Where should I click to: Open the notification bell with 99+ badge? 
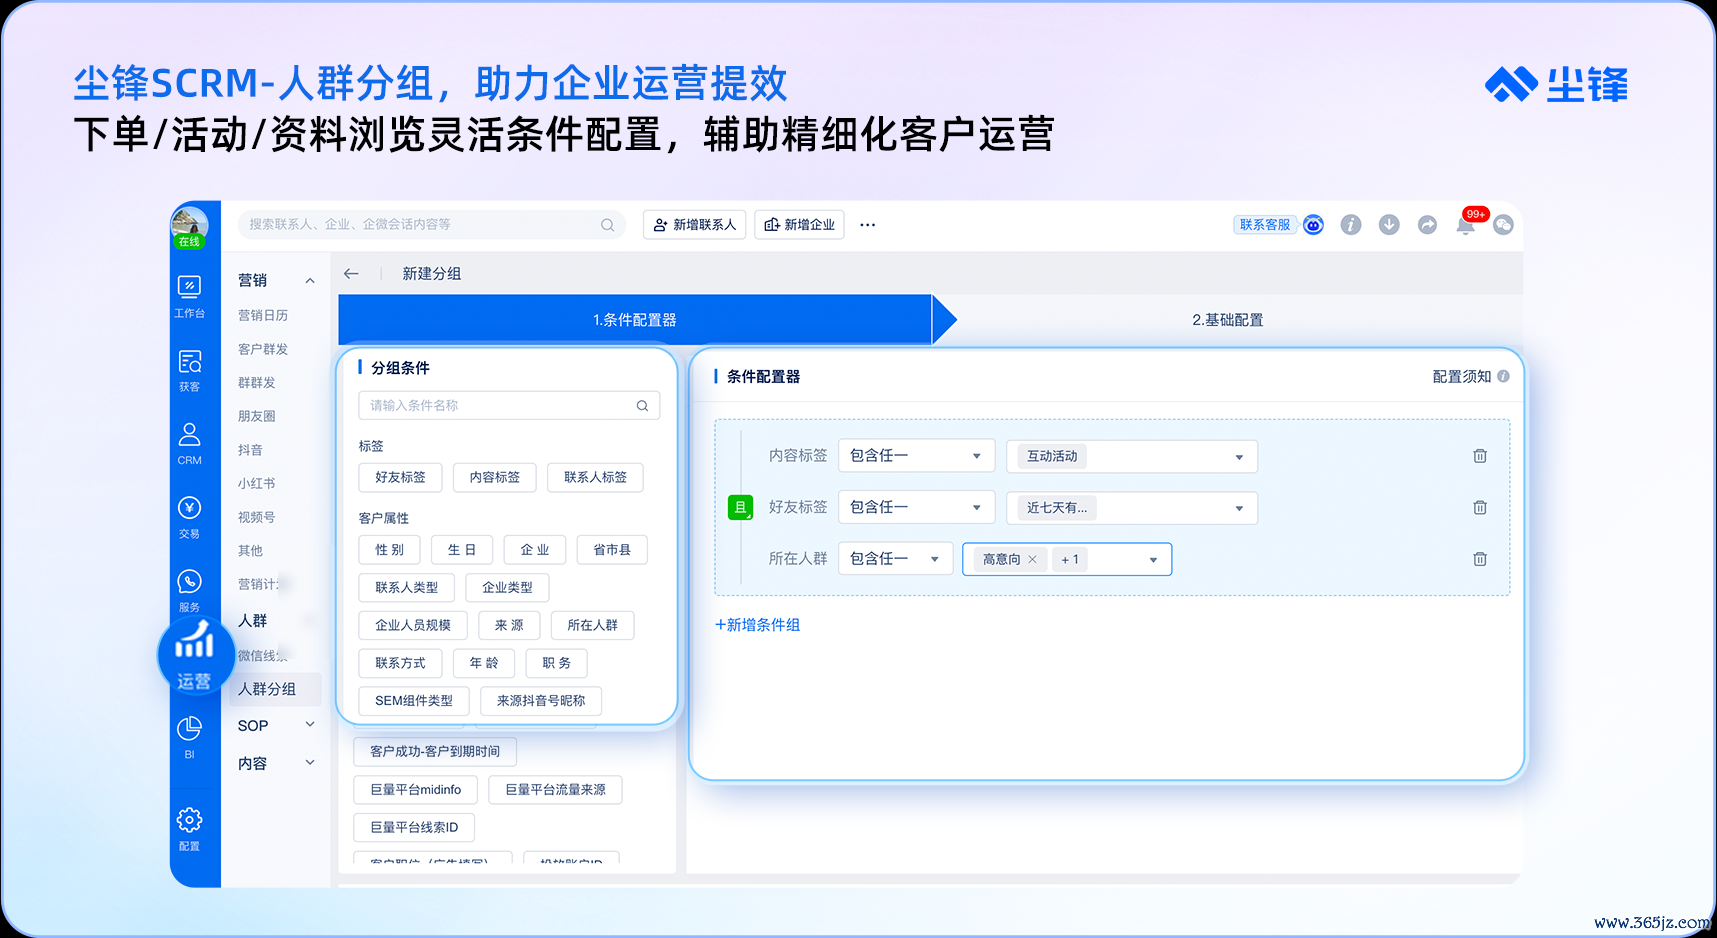click(1466, 224)
